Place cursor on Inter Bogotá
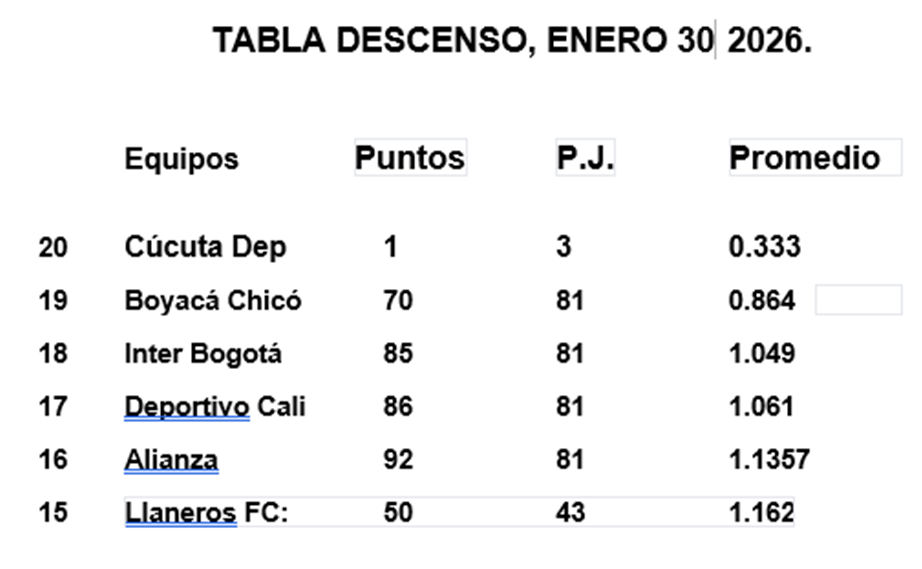 click(203, 353)
